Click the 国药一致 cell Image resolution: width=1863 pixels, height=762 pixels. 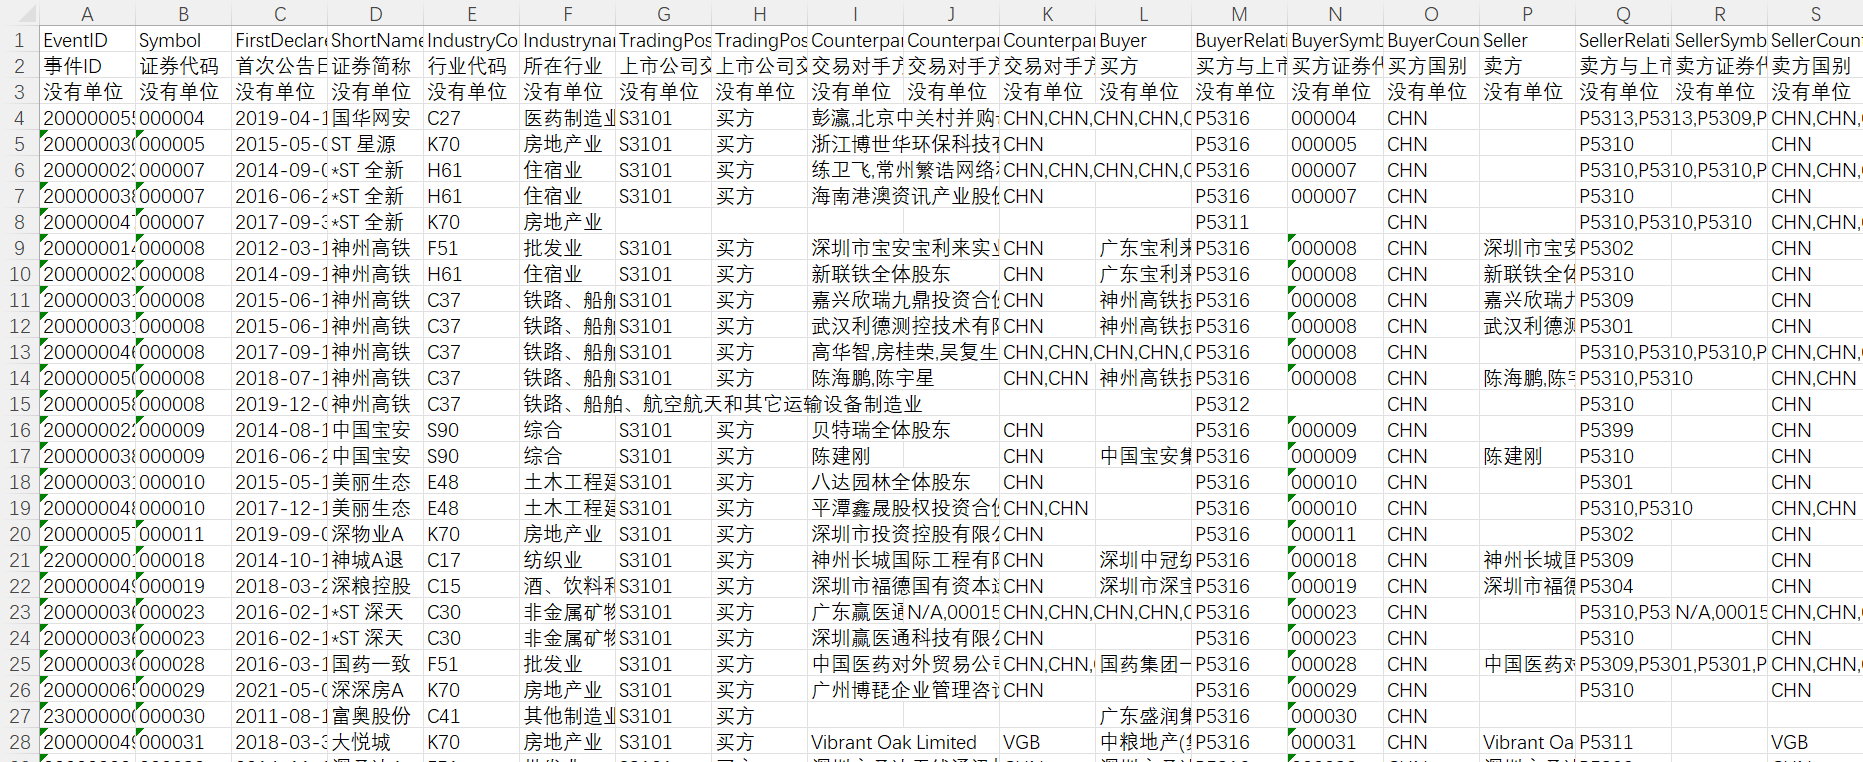click(375, 664)
